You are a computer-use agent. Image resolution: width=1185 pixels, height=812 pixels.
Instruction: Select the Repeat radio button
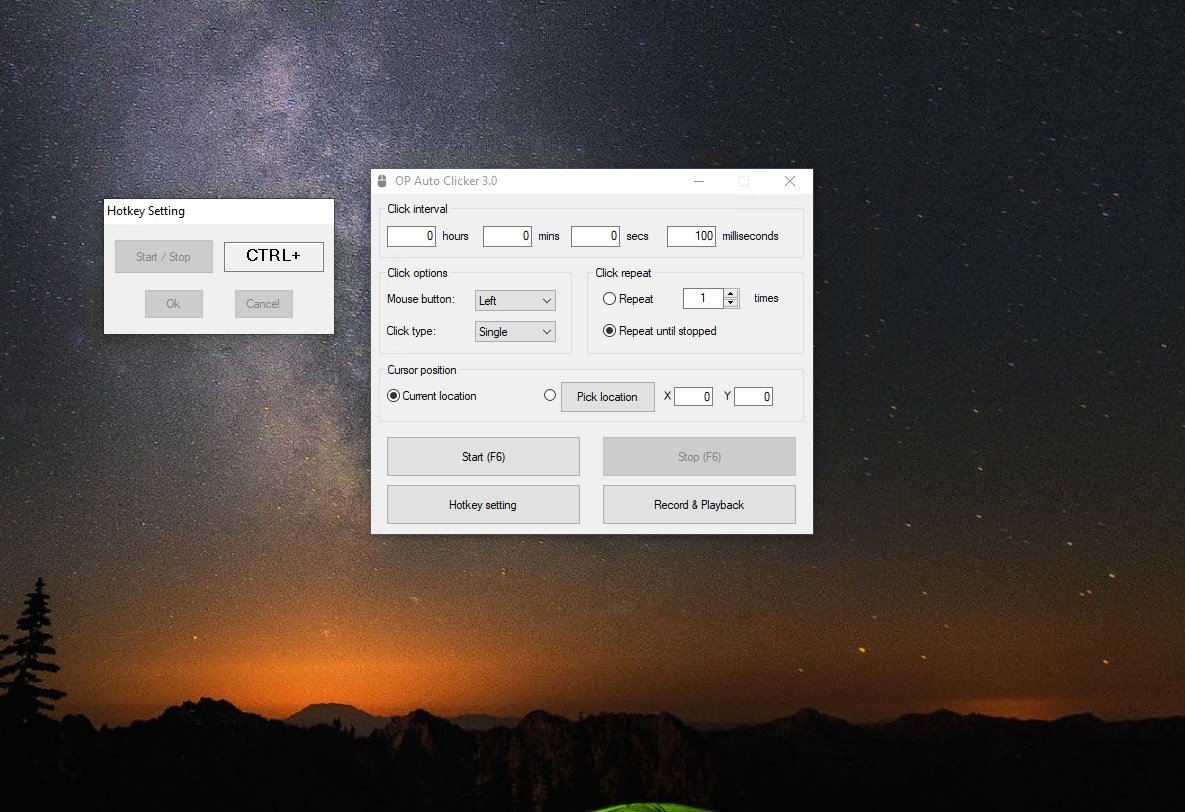coord(609,299)
